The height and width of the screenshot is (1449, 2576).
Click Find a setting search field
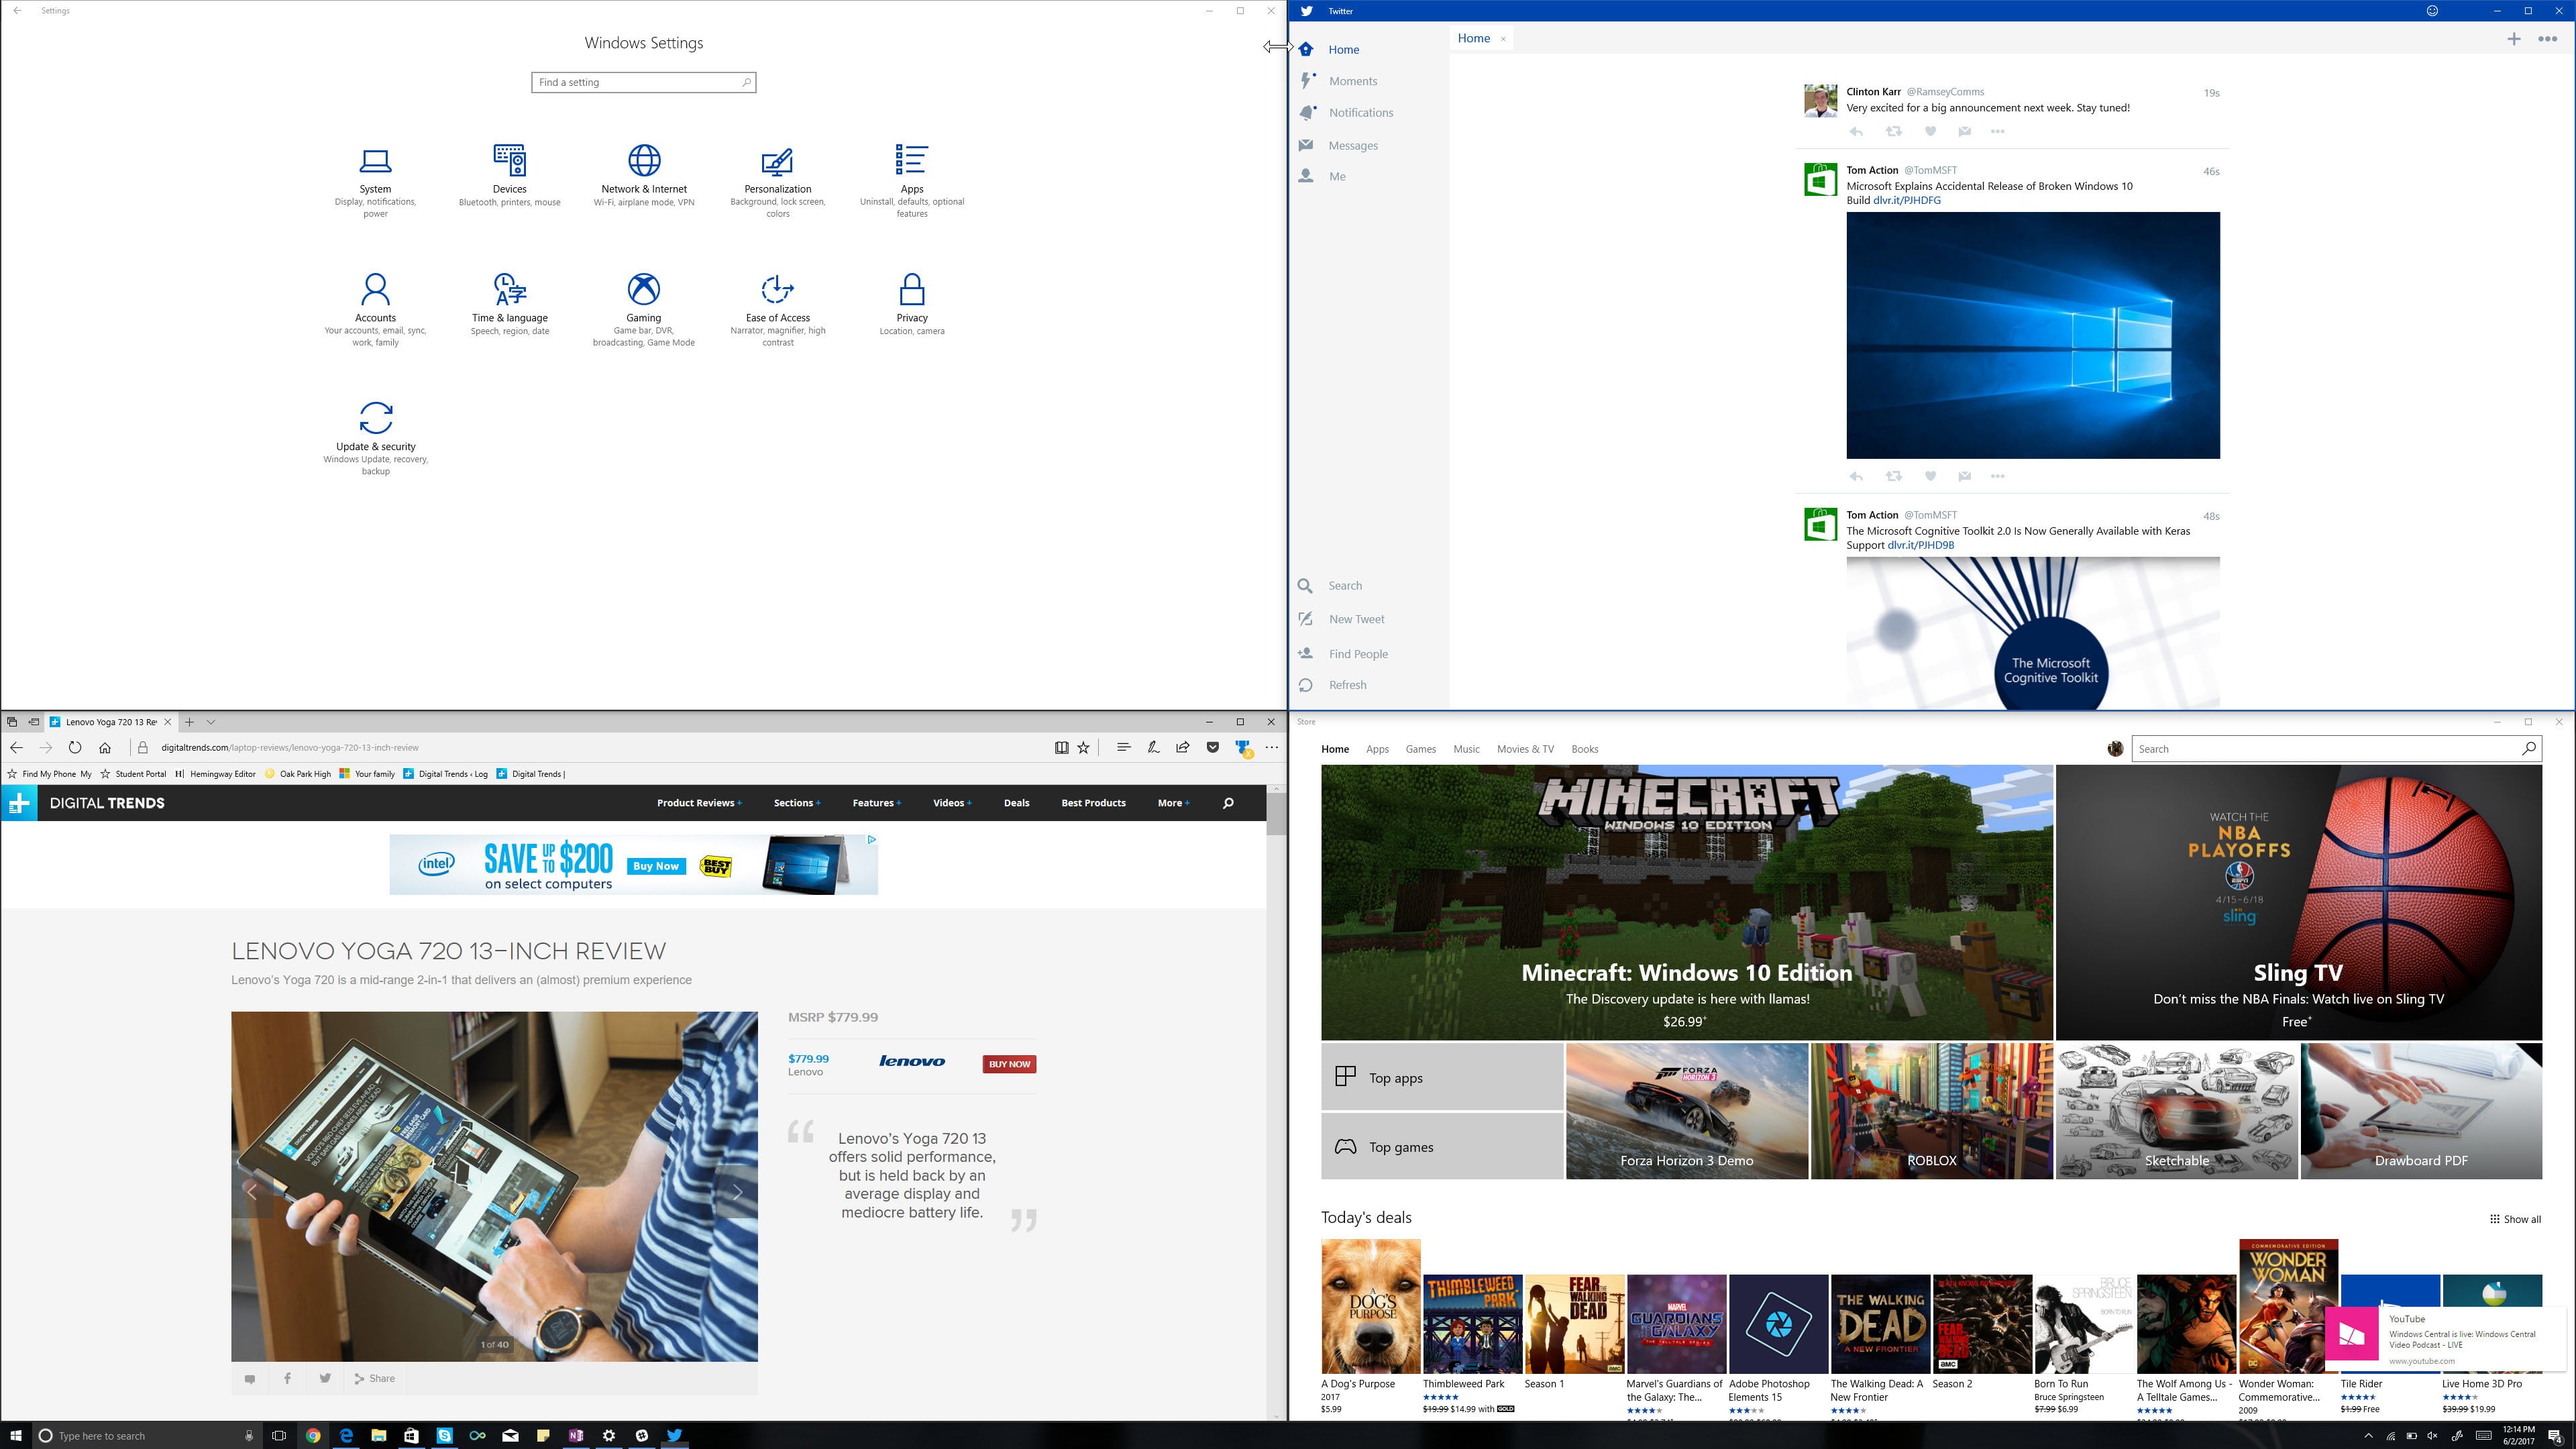[643, 83]
